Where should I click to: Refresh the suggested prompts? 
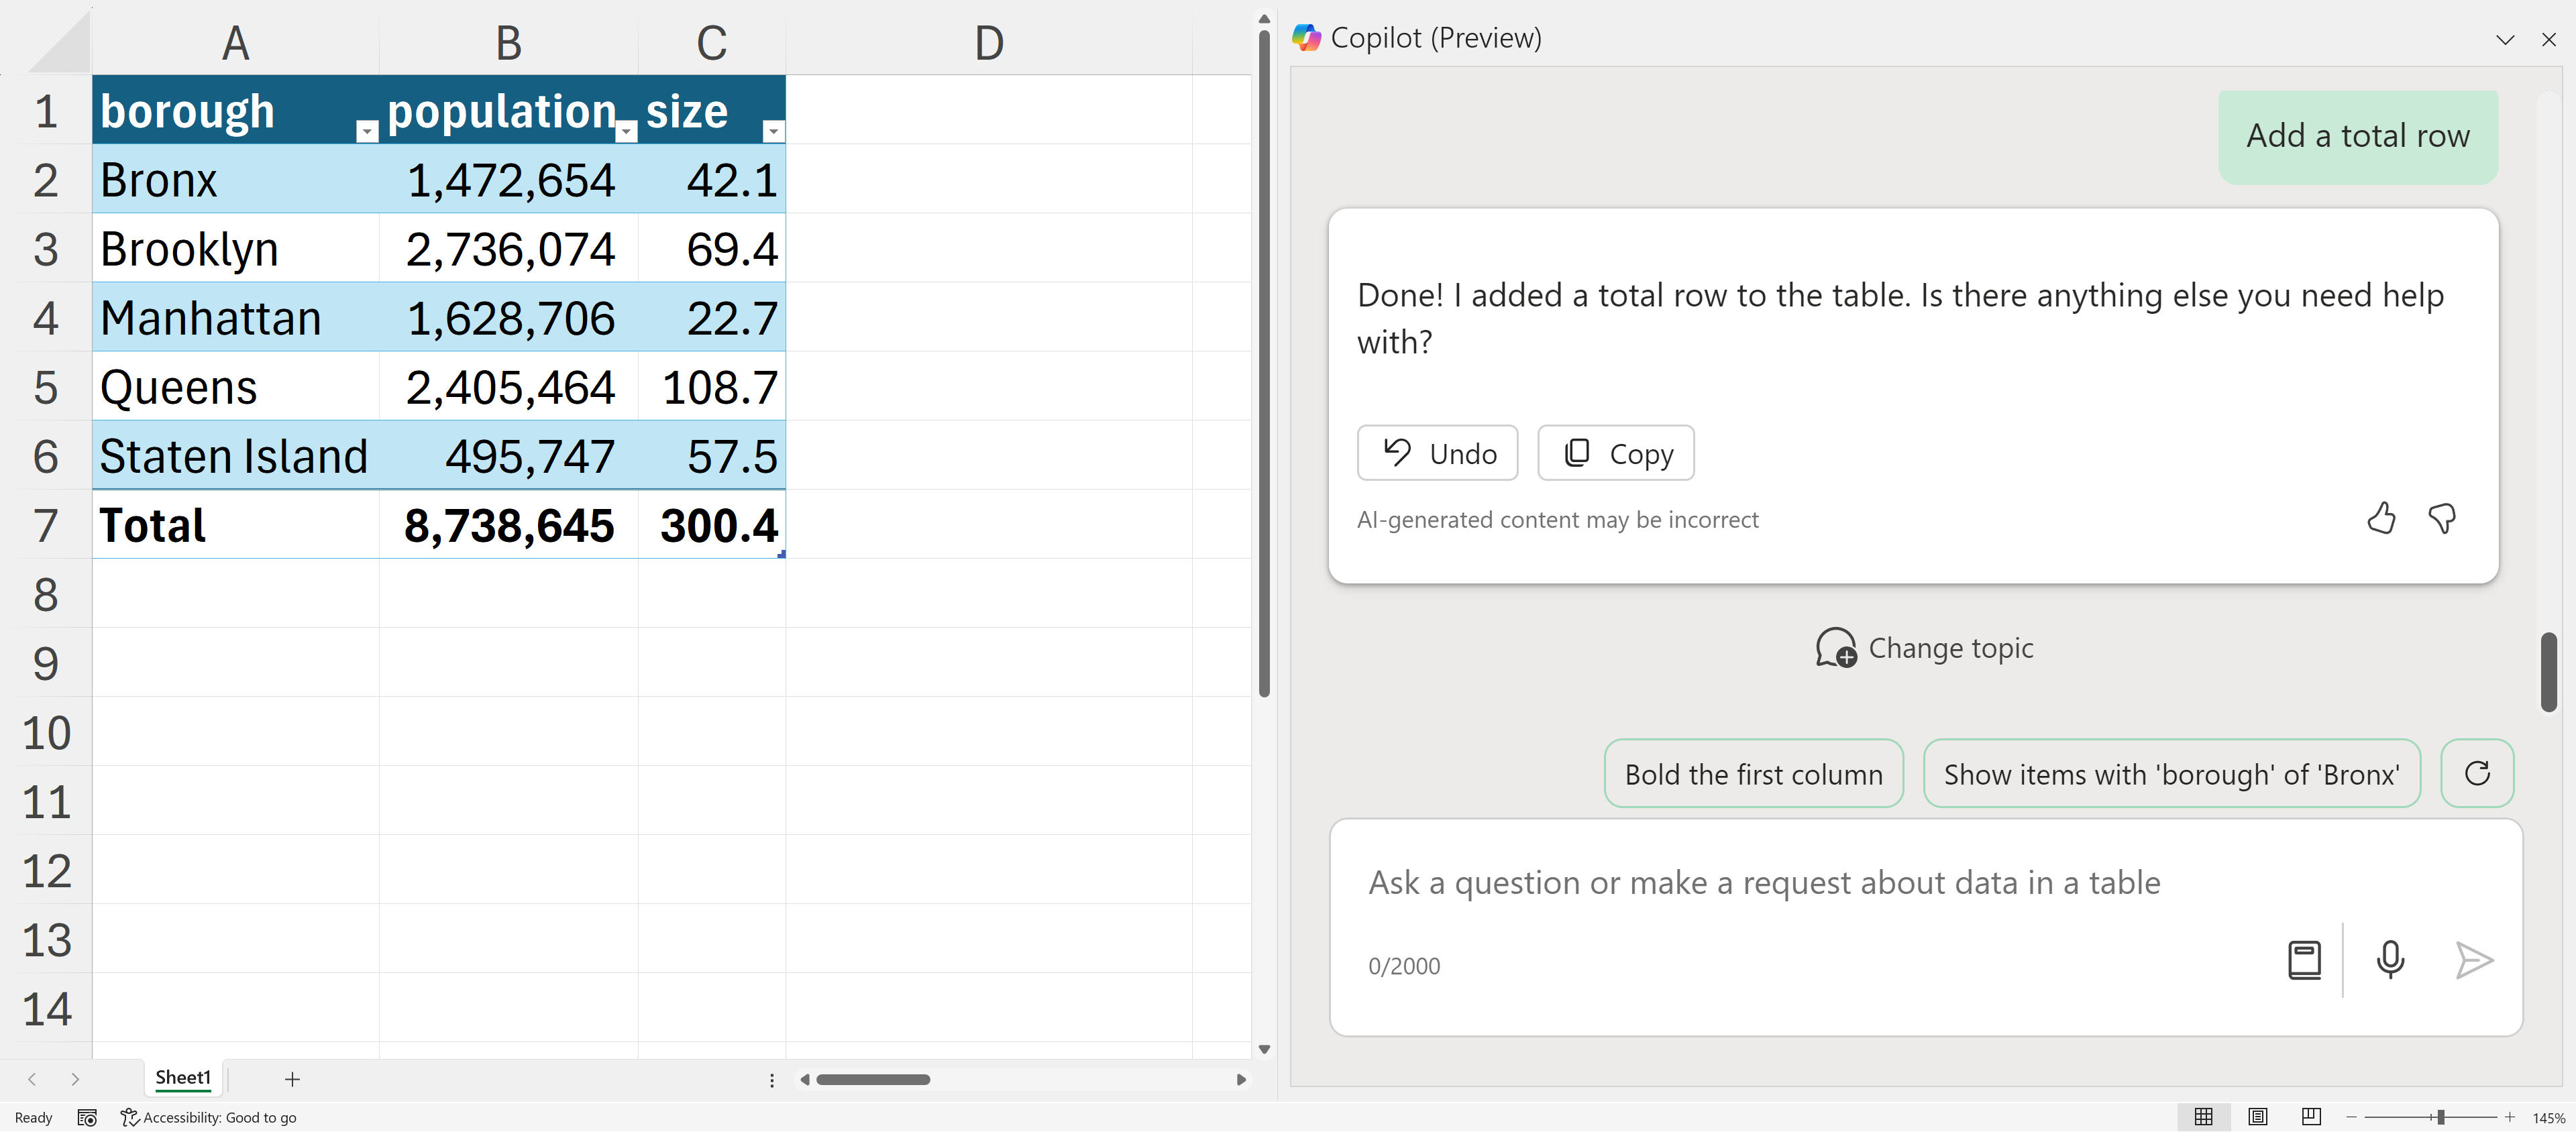pos(2477,773)
